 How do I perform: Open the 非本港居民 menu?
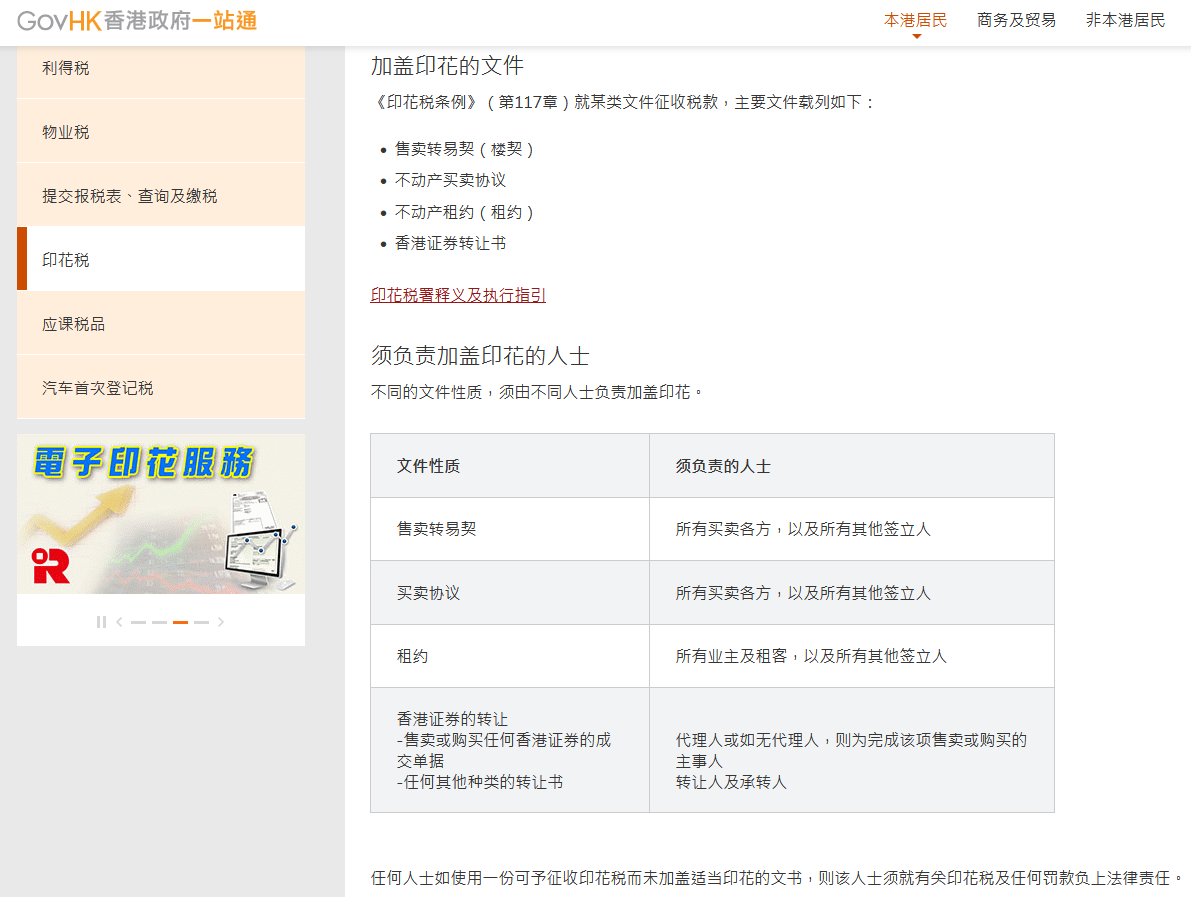pos(1124,18)
